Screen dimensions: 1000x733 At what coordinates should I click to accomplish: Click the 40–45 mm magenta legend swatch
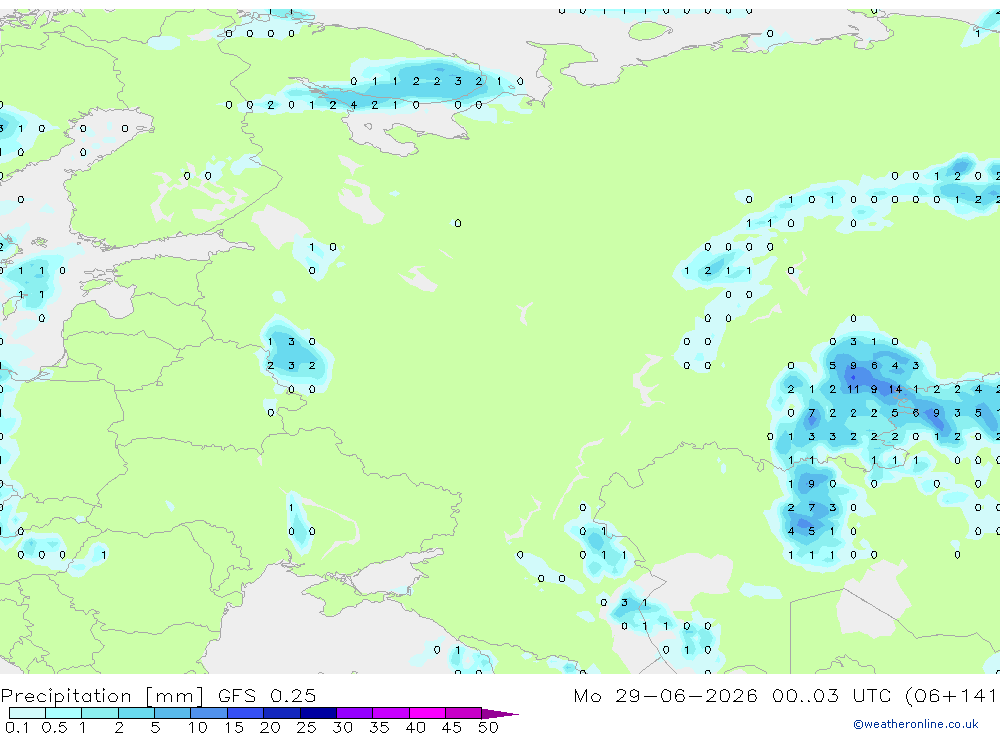[427, 713]
